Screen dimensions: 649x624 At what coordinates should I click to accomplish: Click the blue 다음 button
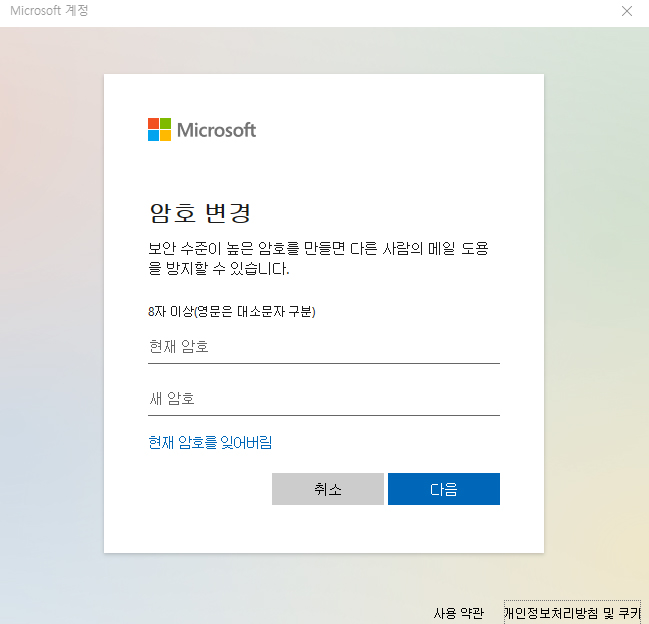click(444, 489)
